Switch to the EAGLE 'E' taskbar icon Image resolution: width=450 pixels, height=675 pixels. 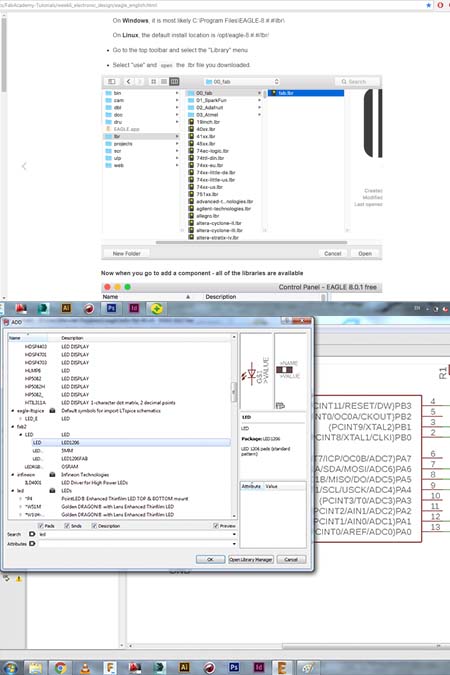tap(282, 668)
